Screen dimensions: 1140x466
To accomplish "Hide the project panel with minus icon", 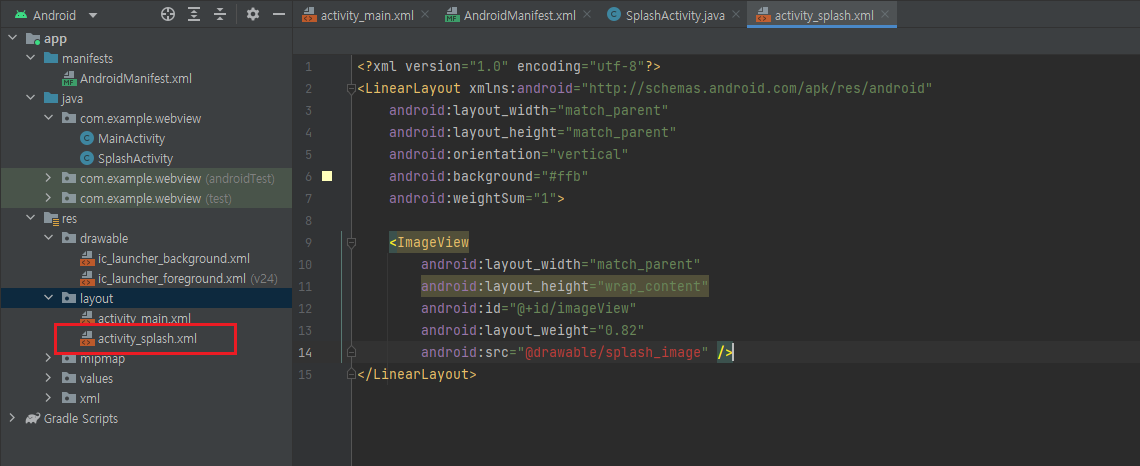I will tap(278, 15).
